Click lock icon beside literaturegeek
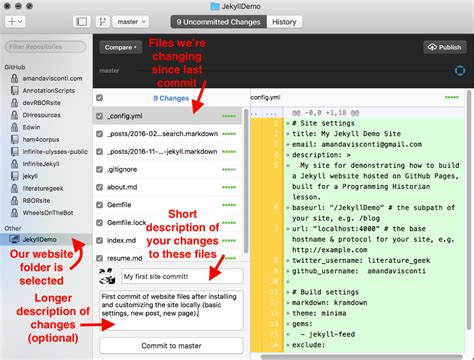The image size is (474, 360). point(14,188)
